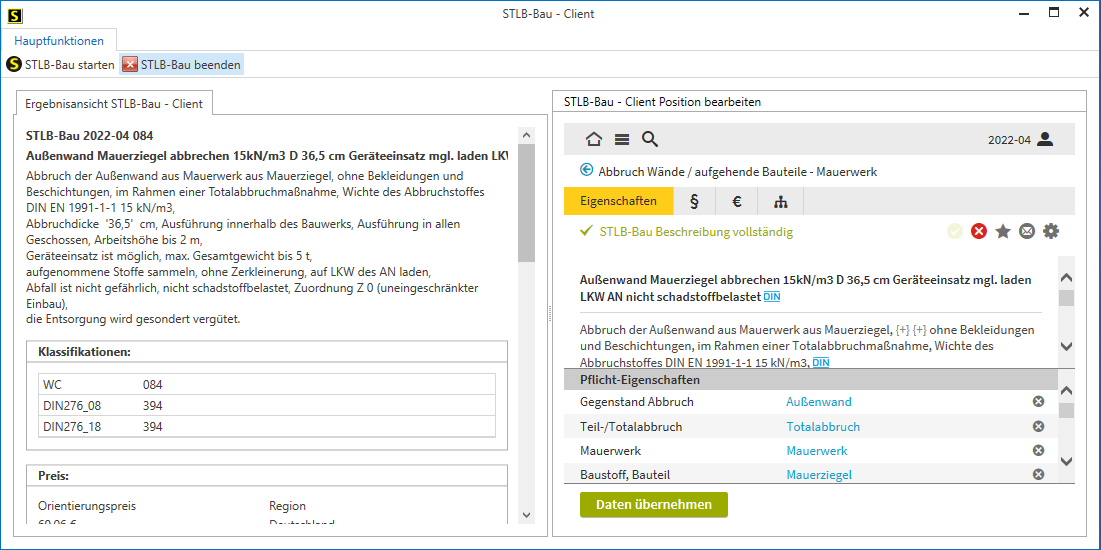Open the Euro price tab
1101x550 pixels.
737,201
